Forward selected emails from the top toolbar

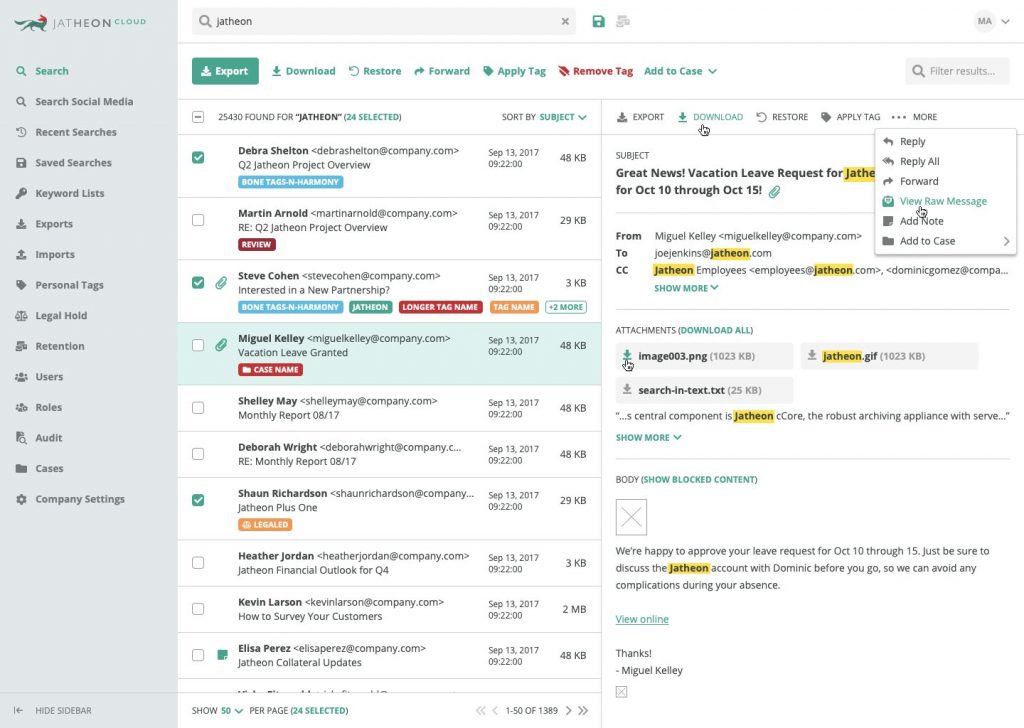click(x=442, y=71)
